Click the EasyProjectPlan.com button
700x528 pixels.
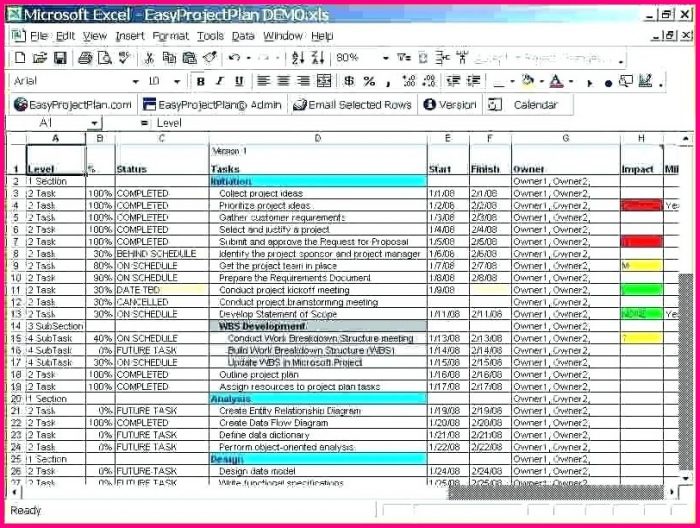click(x=73, y=105)
